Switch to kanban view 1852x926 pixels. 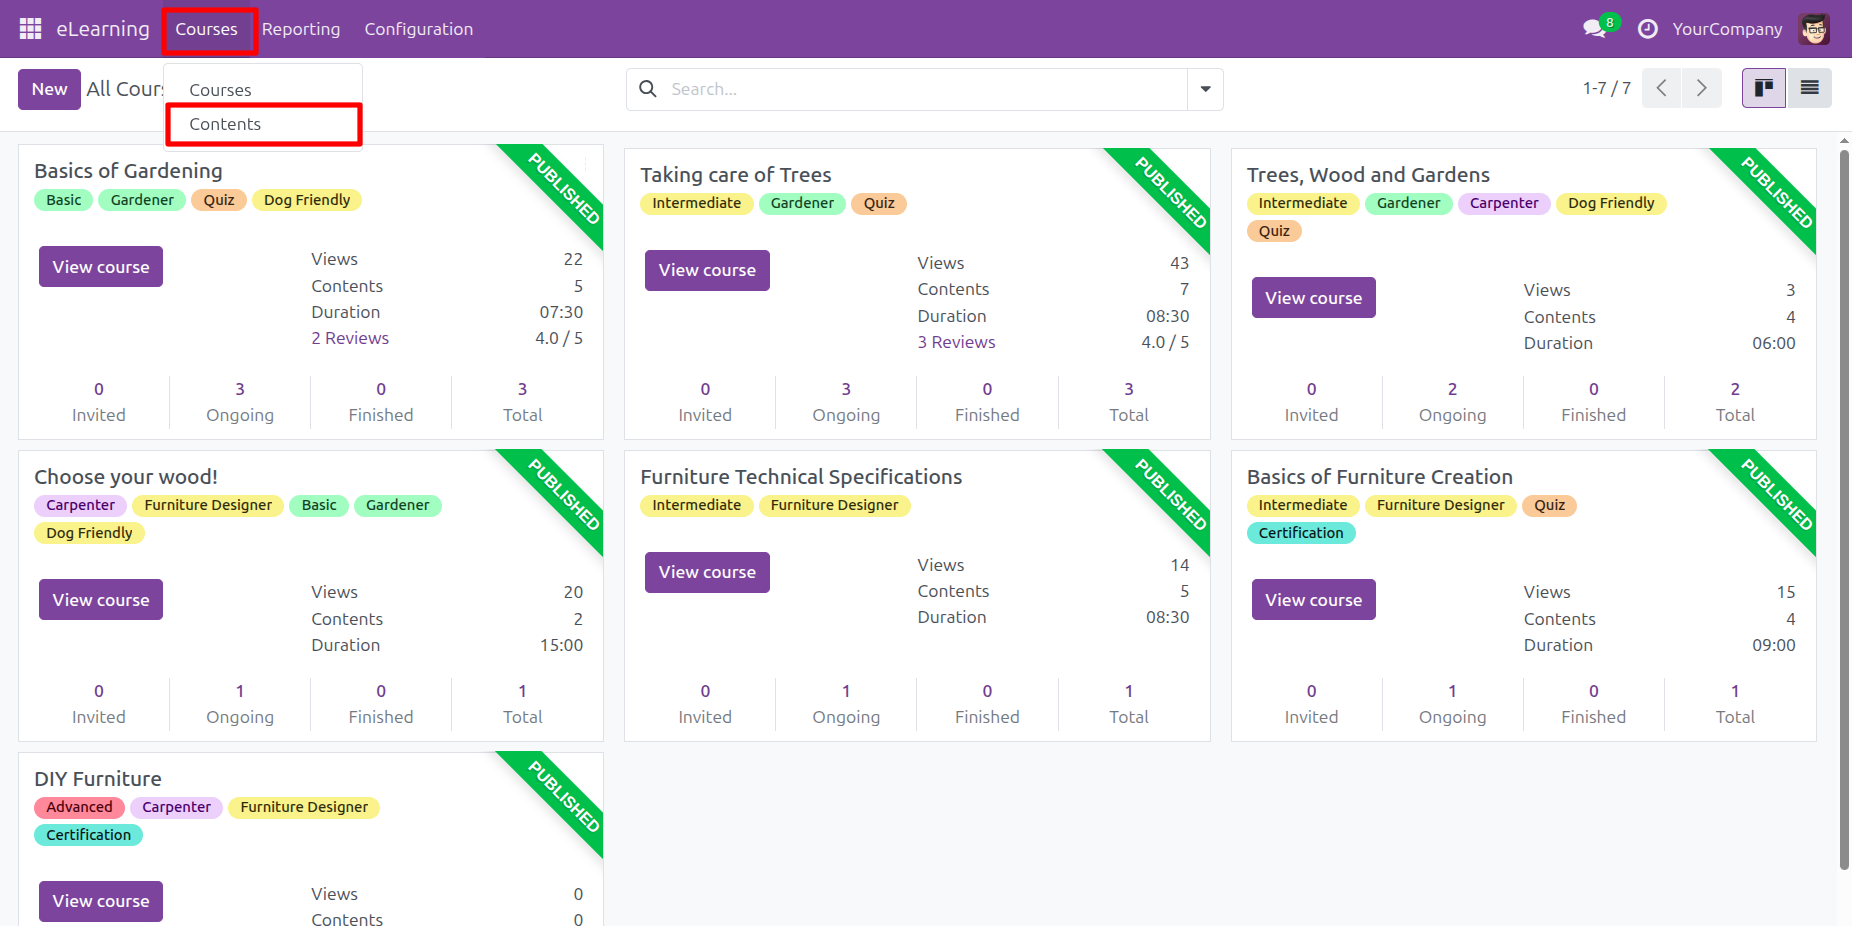(1763, 88)
